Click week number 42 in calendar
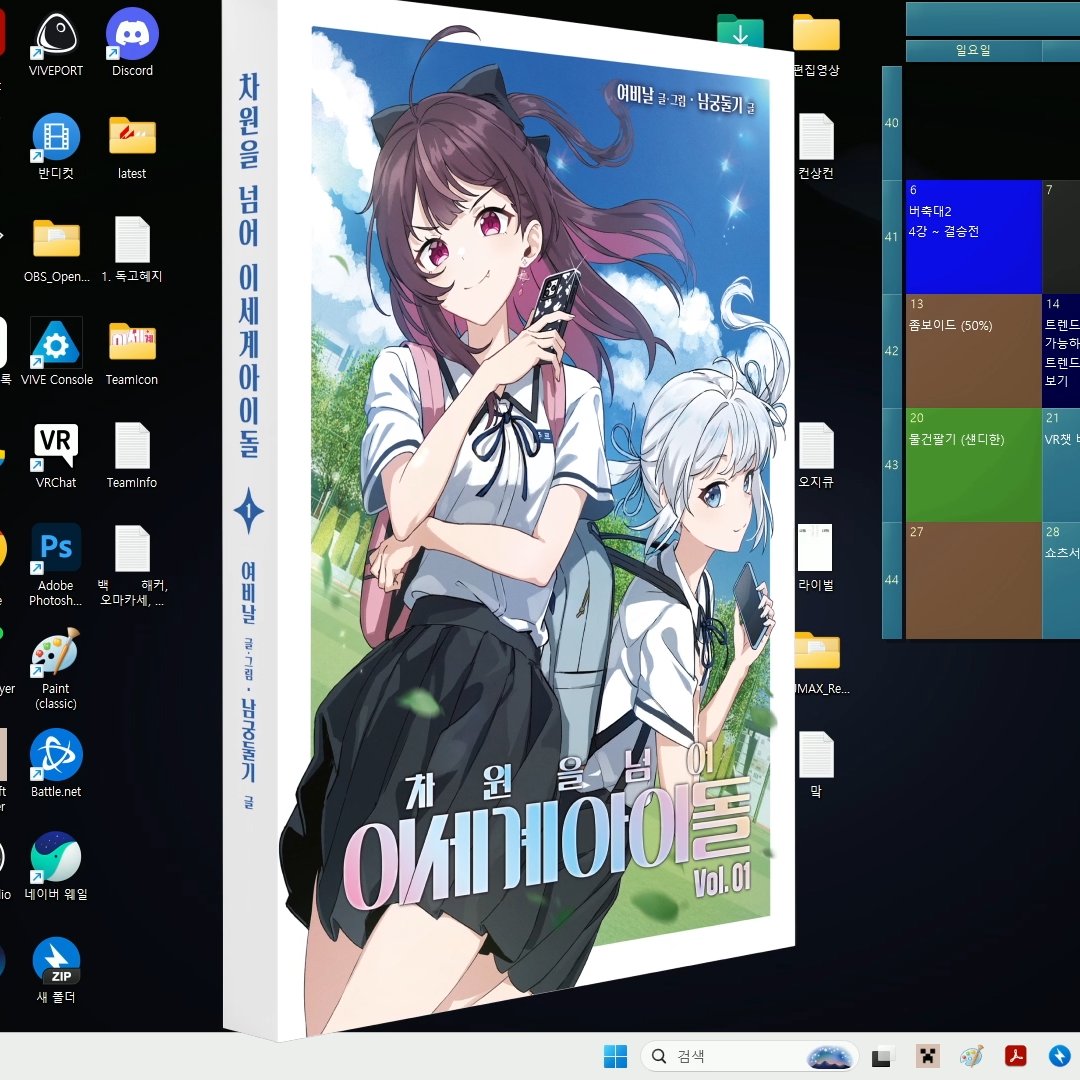 point(892,351)
